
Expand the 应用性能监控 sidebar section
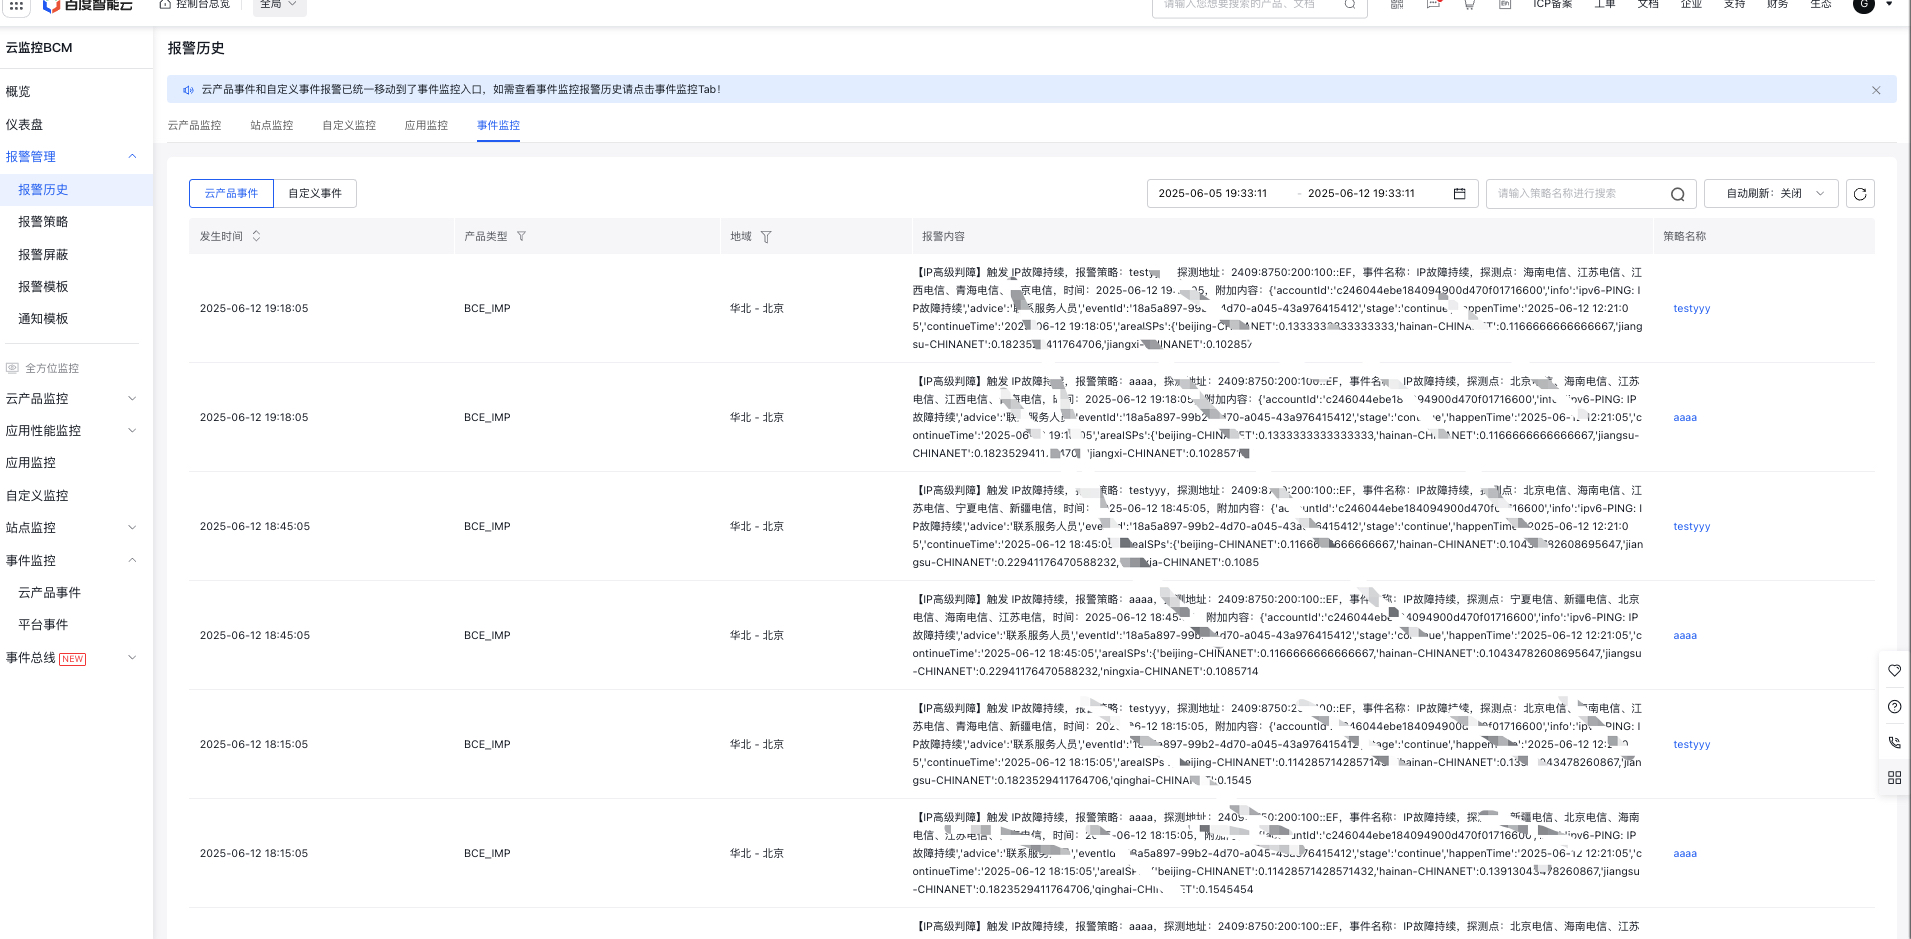[x=132, y=430]
